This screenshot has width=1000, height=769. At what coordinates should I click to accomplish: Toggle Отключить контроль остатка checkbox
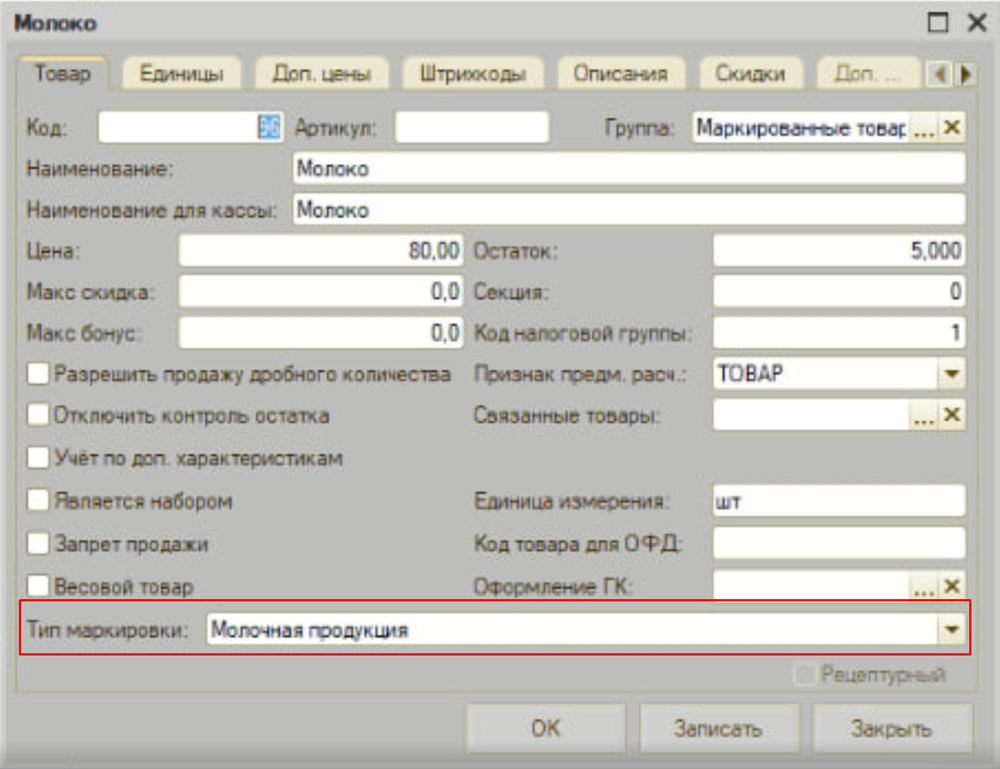38,414
